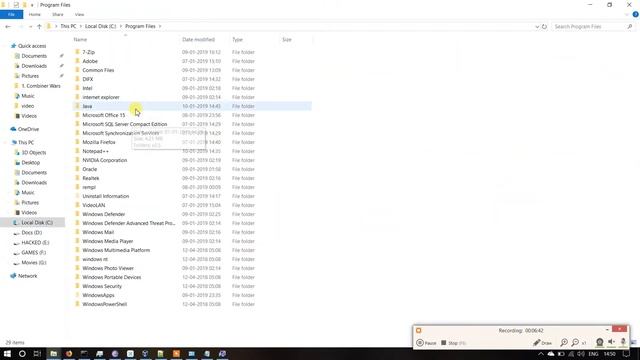Open the Help question mark icon

(x=635, y=14)
